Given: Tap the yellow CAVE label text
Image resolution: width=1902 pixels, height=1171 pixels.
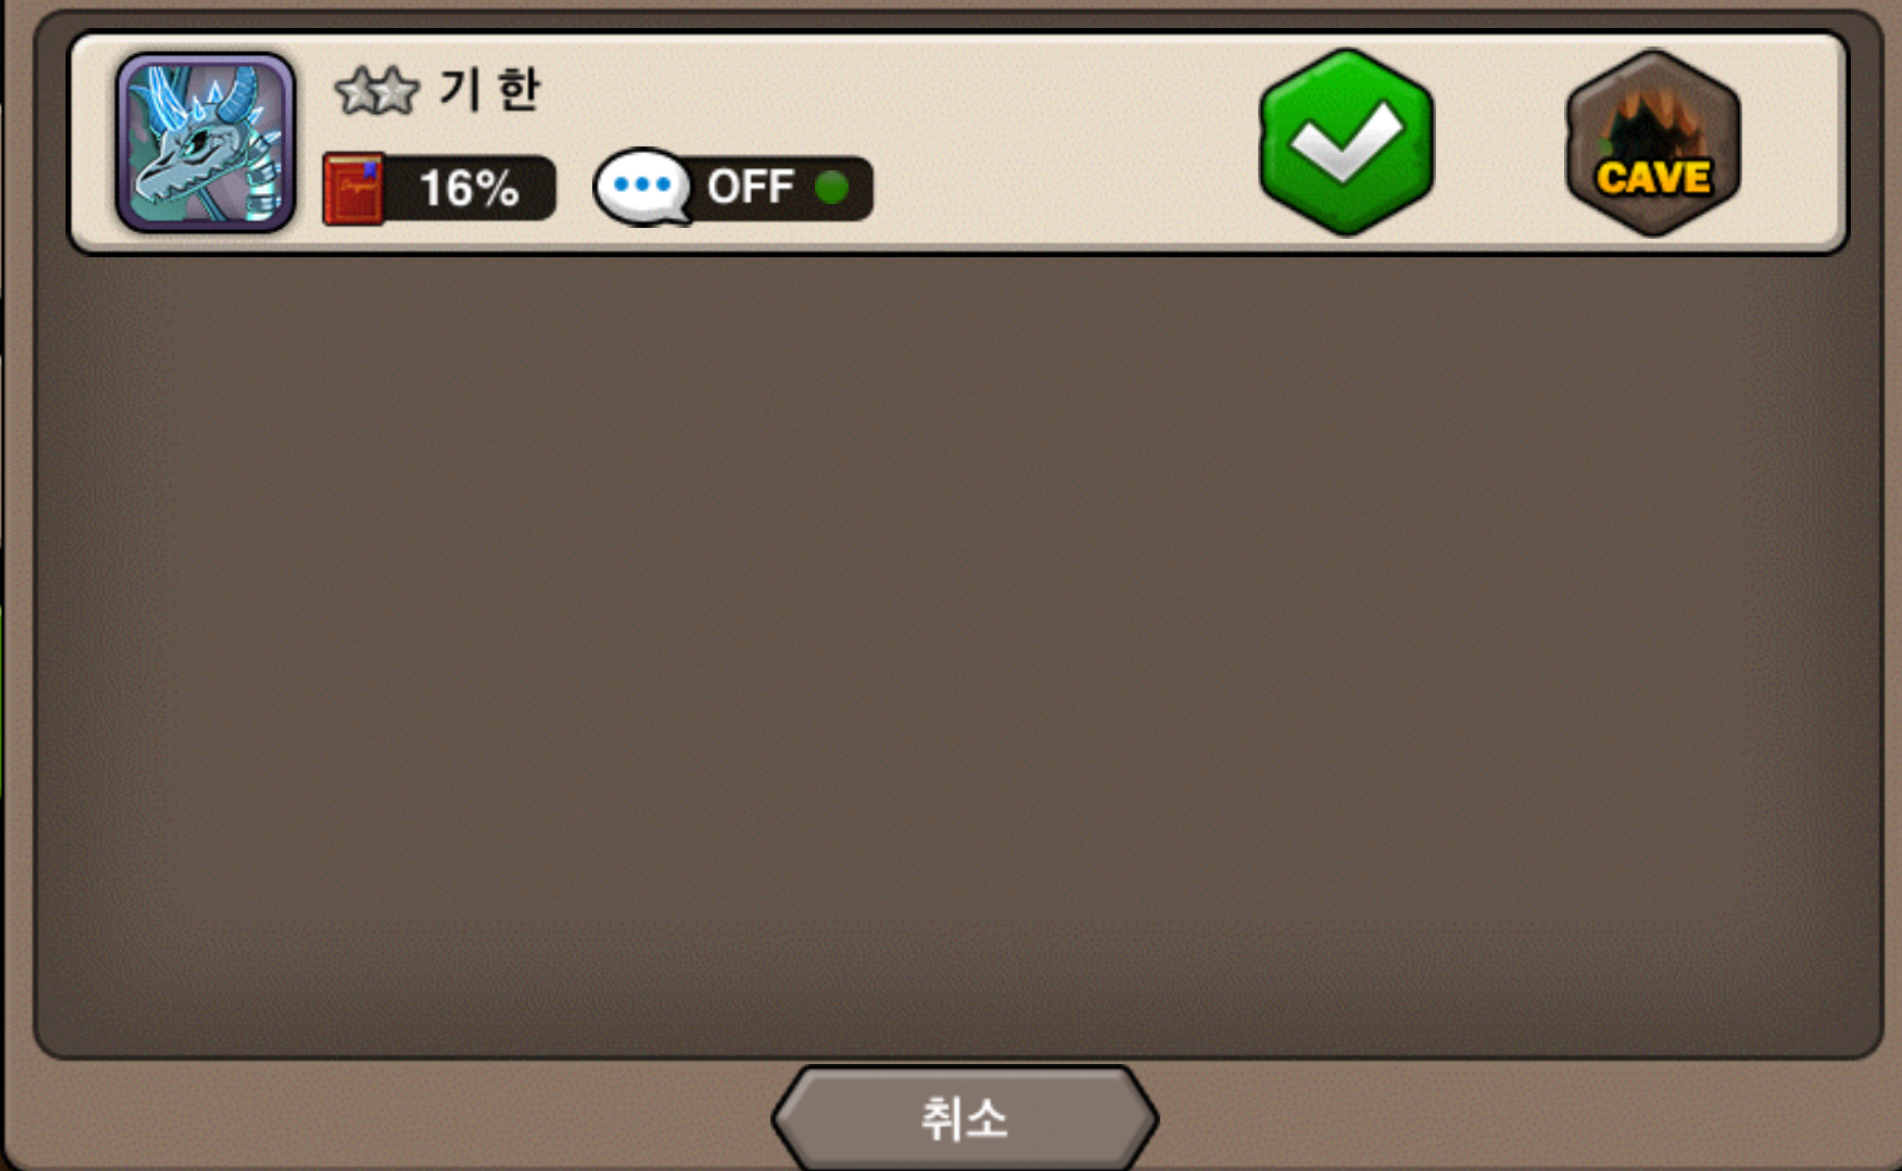Looking at the screenshot, I should 1653,178.
